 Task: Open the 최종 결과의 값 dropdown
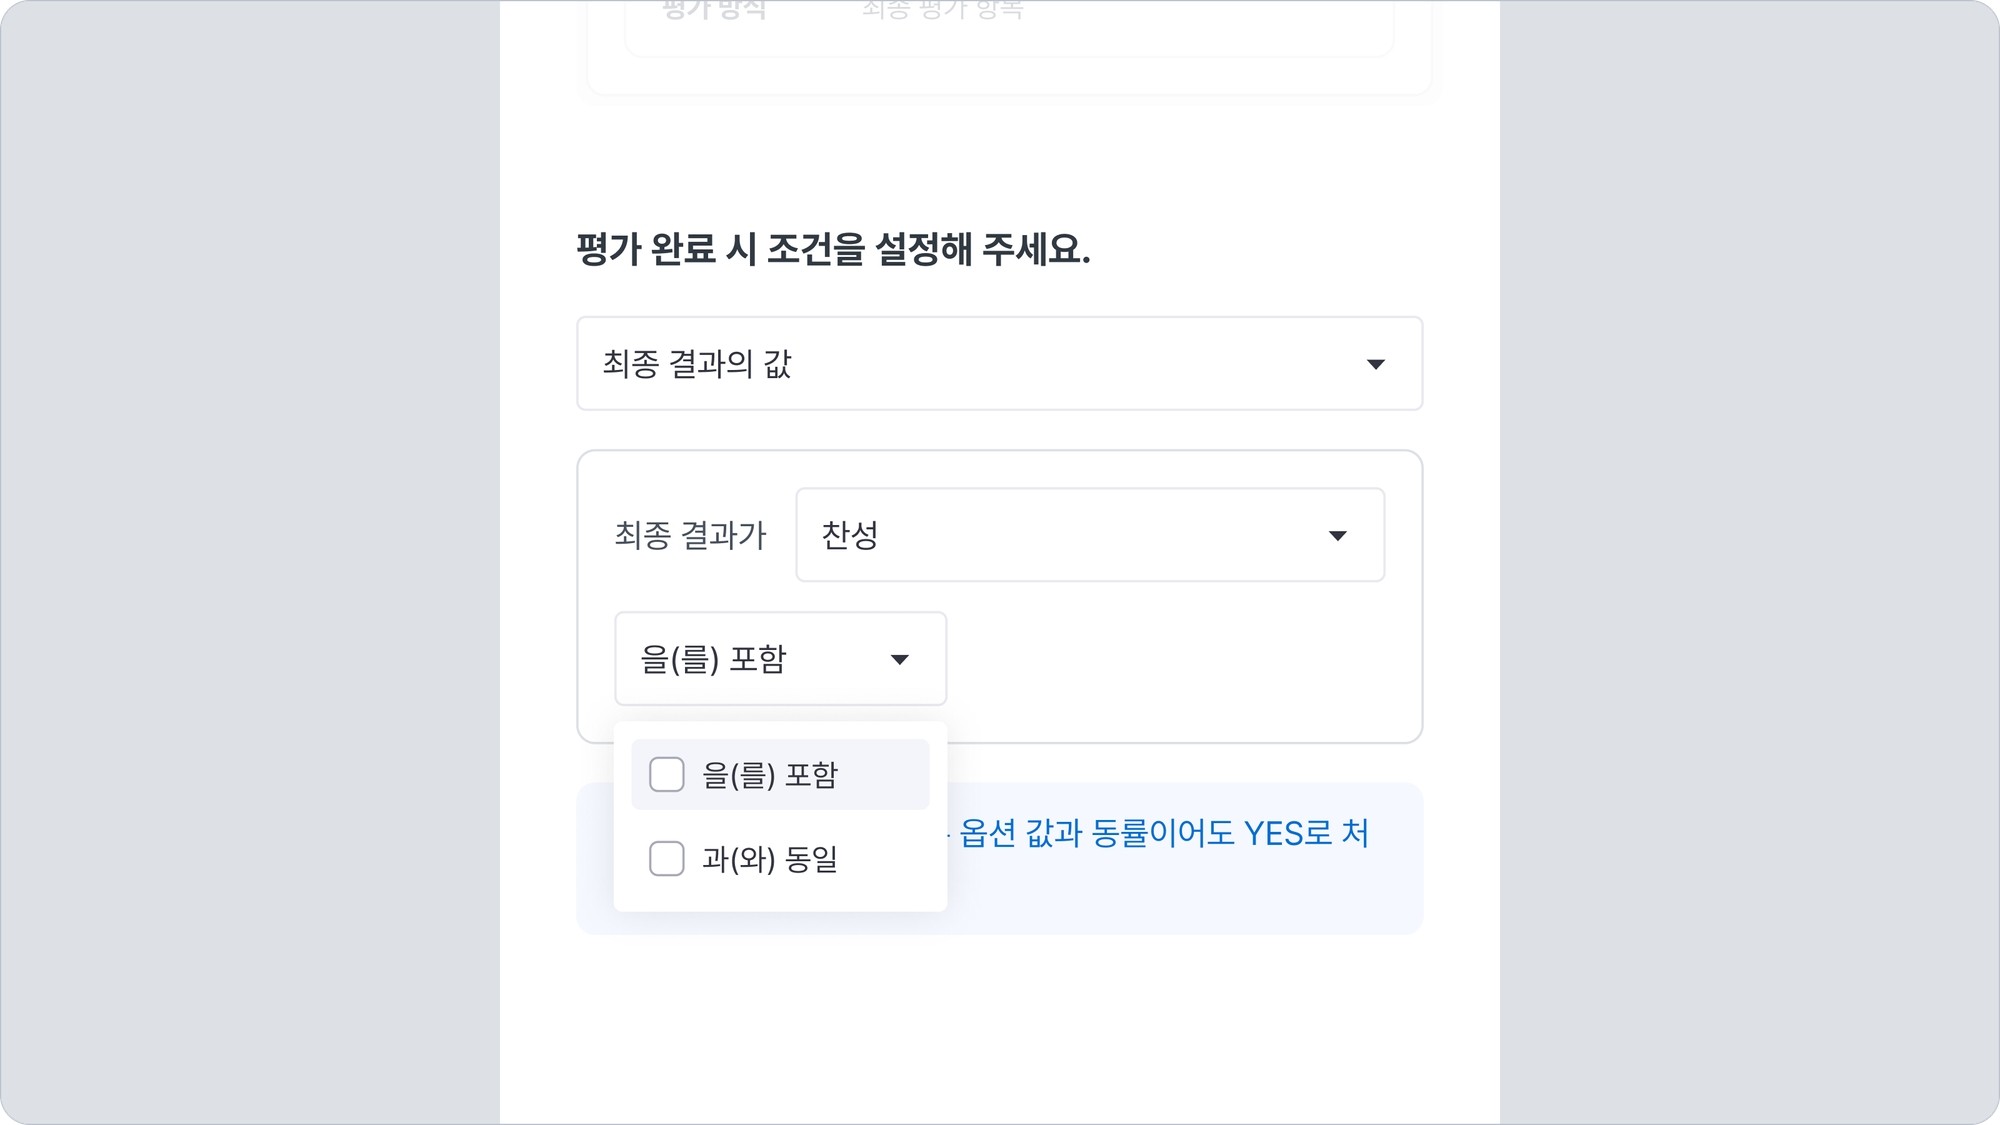[998, 364]
